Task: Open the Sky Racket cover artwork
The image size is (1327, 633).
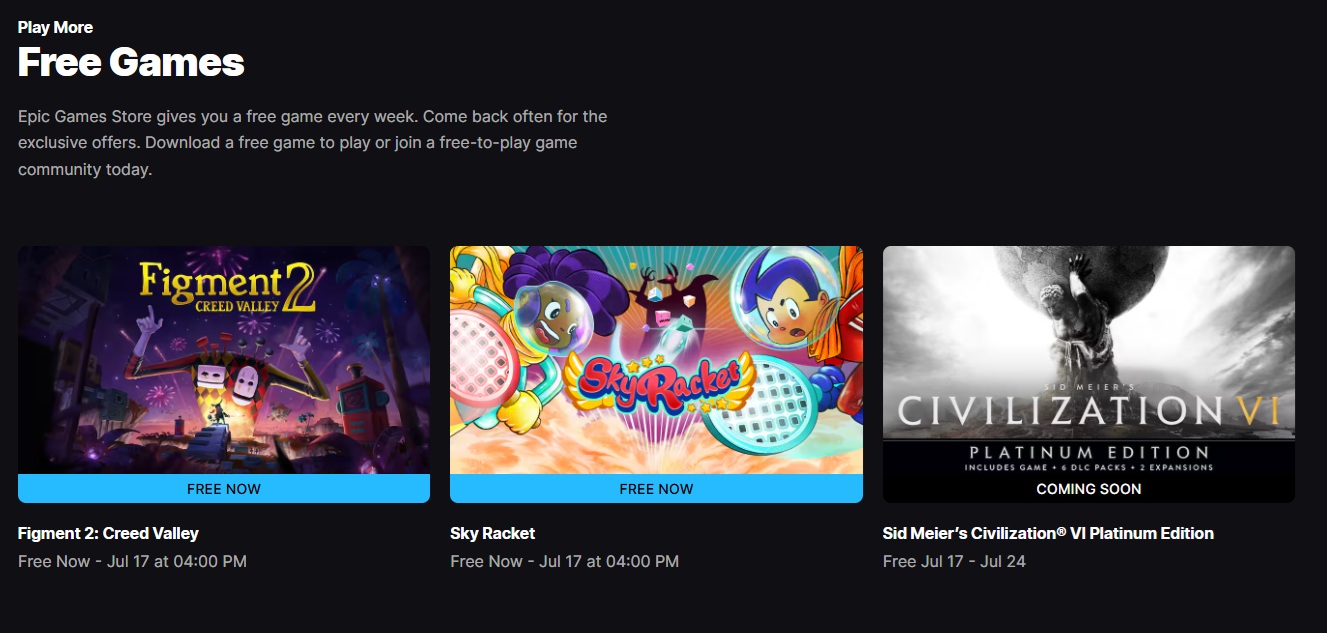Action: (656, 360)
